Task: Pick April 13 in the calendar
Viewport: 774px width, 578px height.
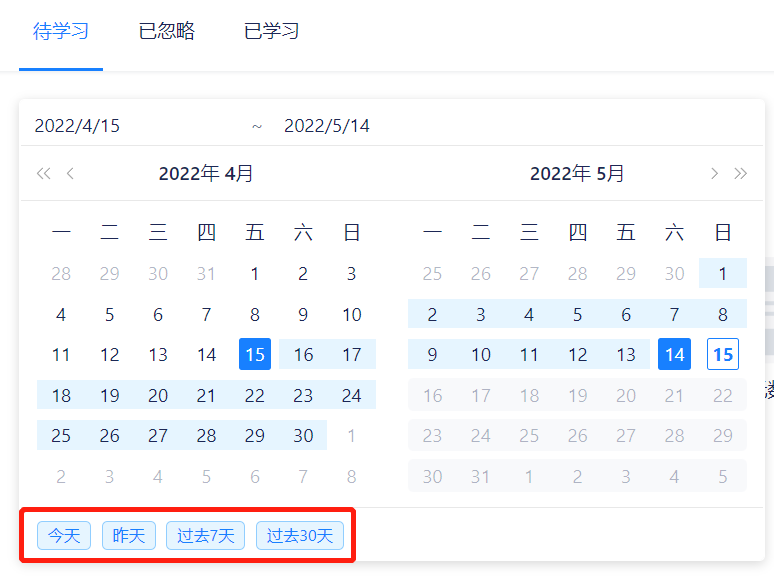Action: point(158,354)
